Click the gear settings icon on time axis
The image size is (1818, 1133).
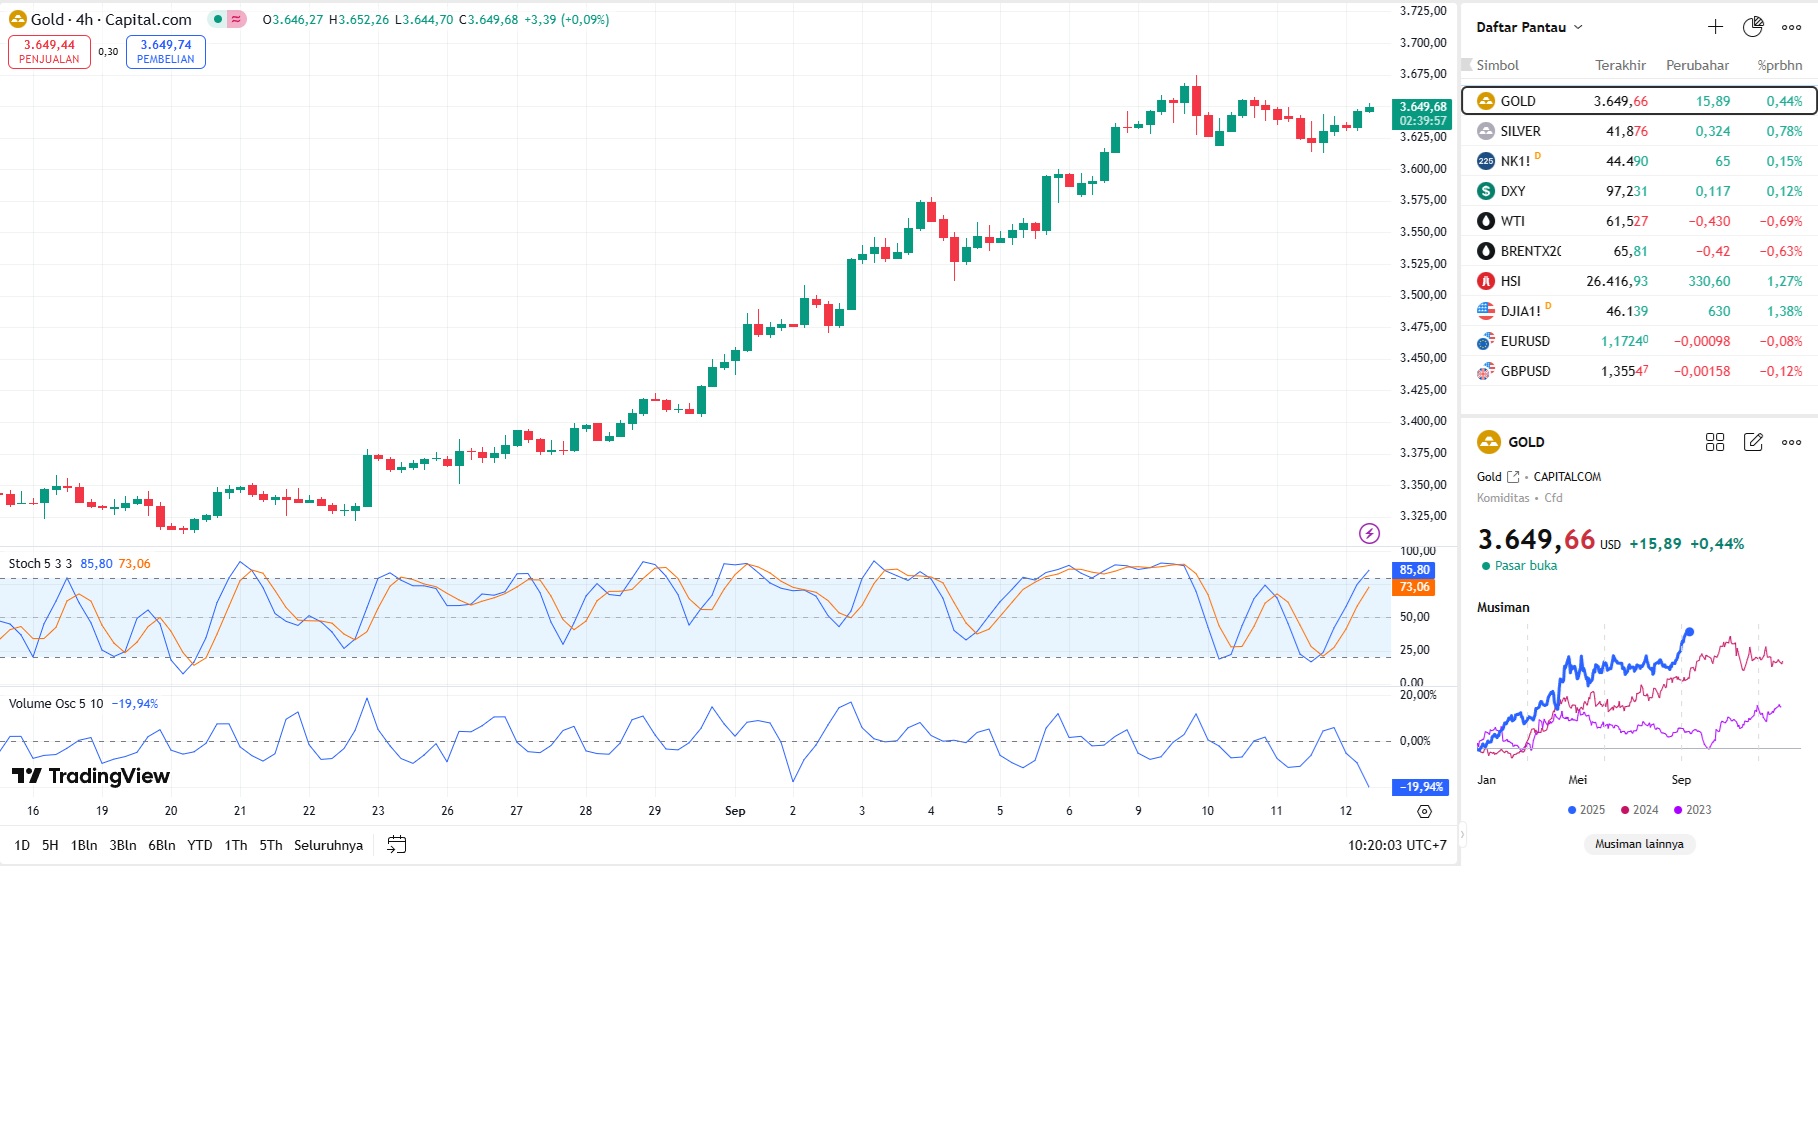1424,811
